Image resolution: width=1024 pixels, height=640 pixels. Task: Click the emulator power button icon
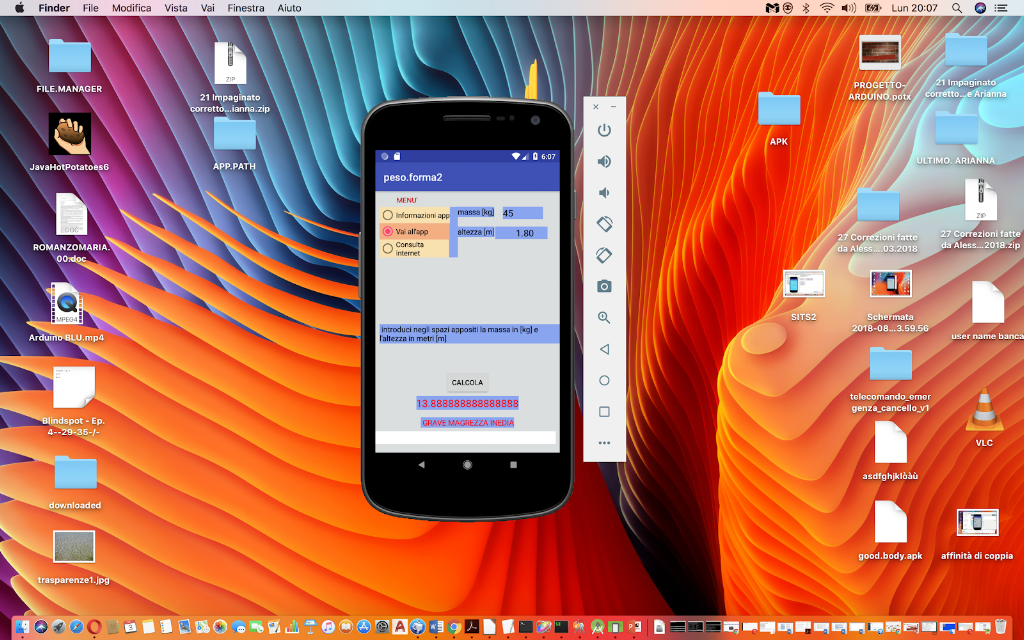604,130
